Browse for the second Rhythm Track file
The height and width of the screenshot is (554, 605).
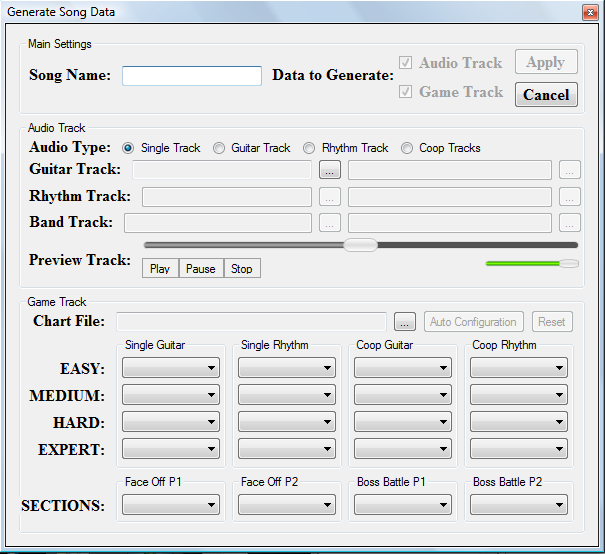(x=570, y=197)
